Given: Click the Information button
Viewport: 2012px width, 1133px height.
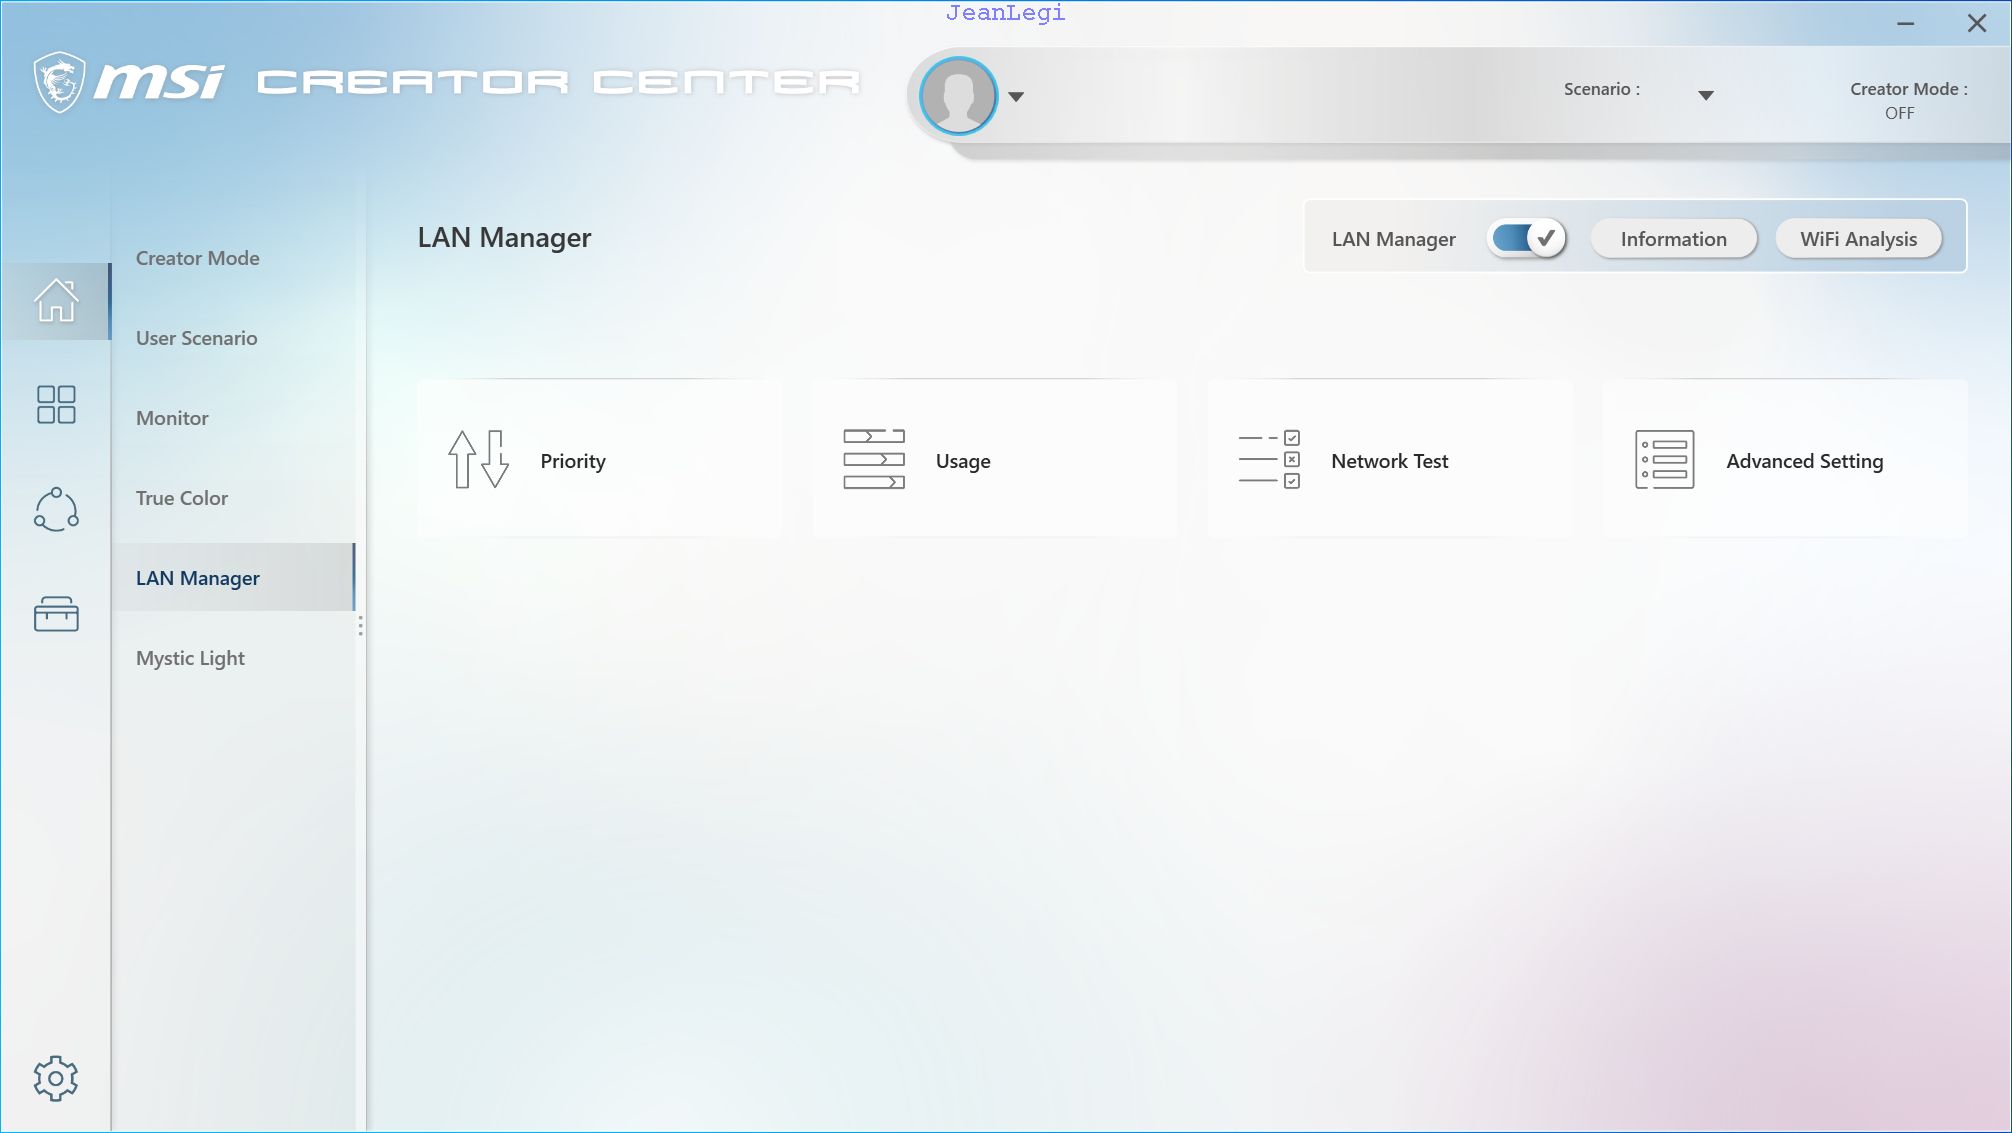Looking at the screenshot, I should tap(1673, 239).
